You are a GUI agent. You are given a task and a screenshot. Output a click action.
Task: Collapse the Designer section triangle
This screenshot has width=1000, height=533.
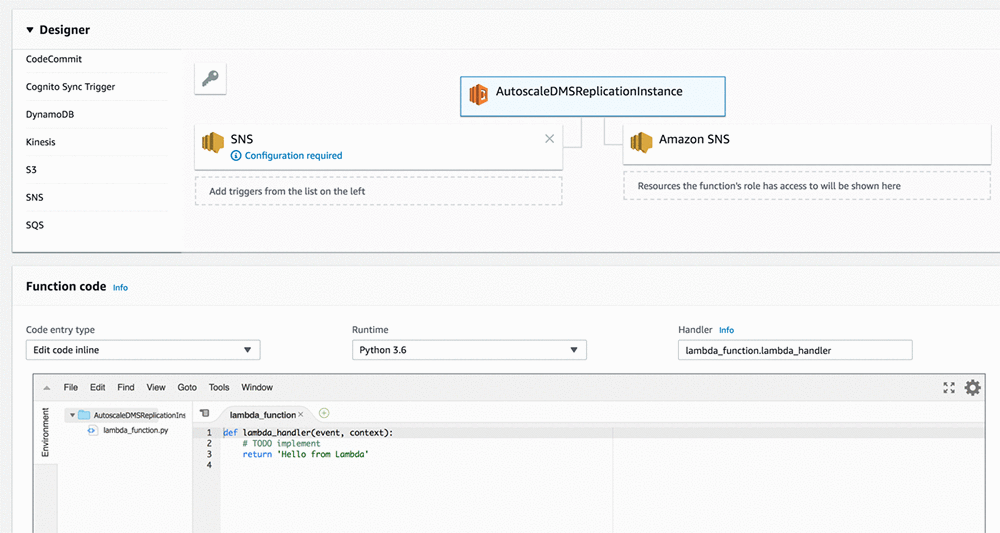[29, 30]
